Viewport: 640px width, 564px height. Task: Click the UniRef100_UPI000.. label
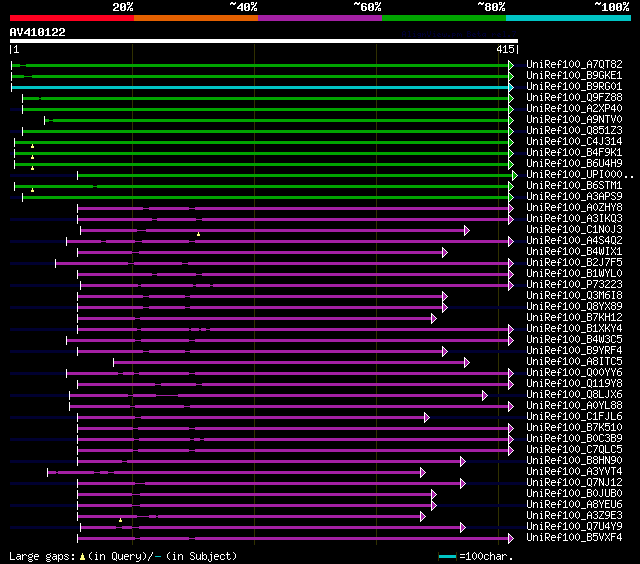coord(580,175)
